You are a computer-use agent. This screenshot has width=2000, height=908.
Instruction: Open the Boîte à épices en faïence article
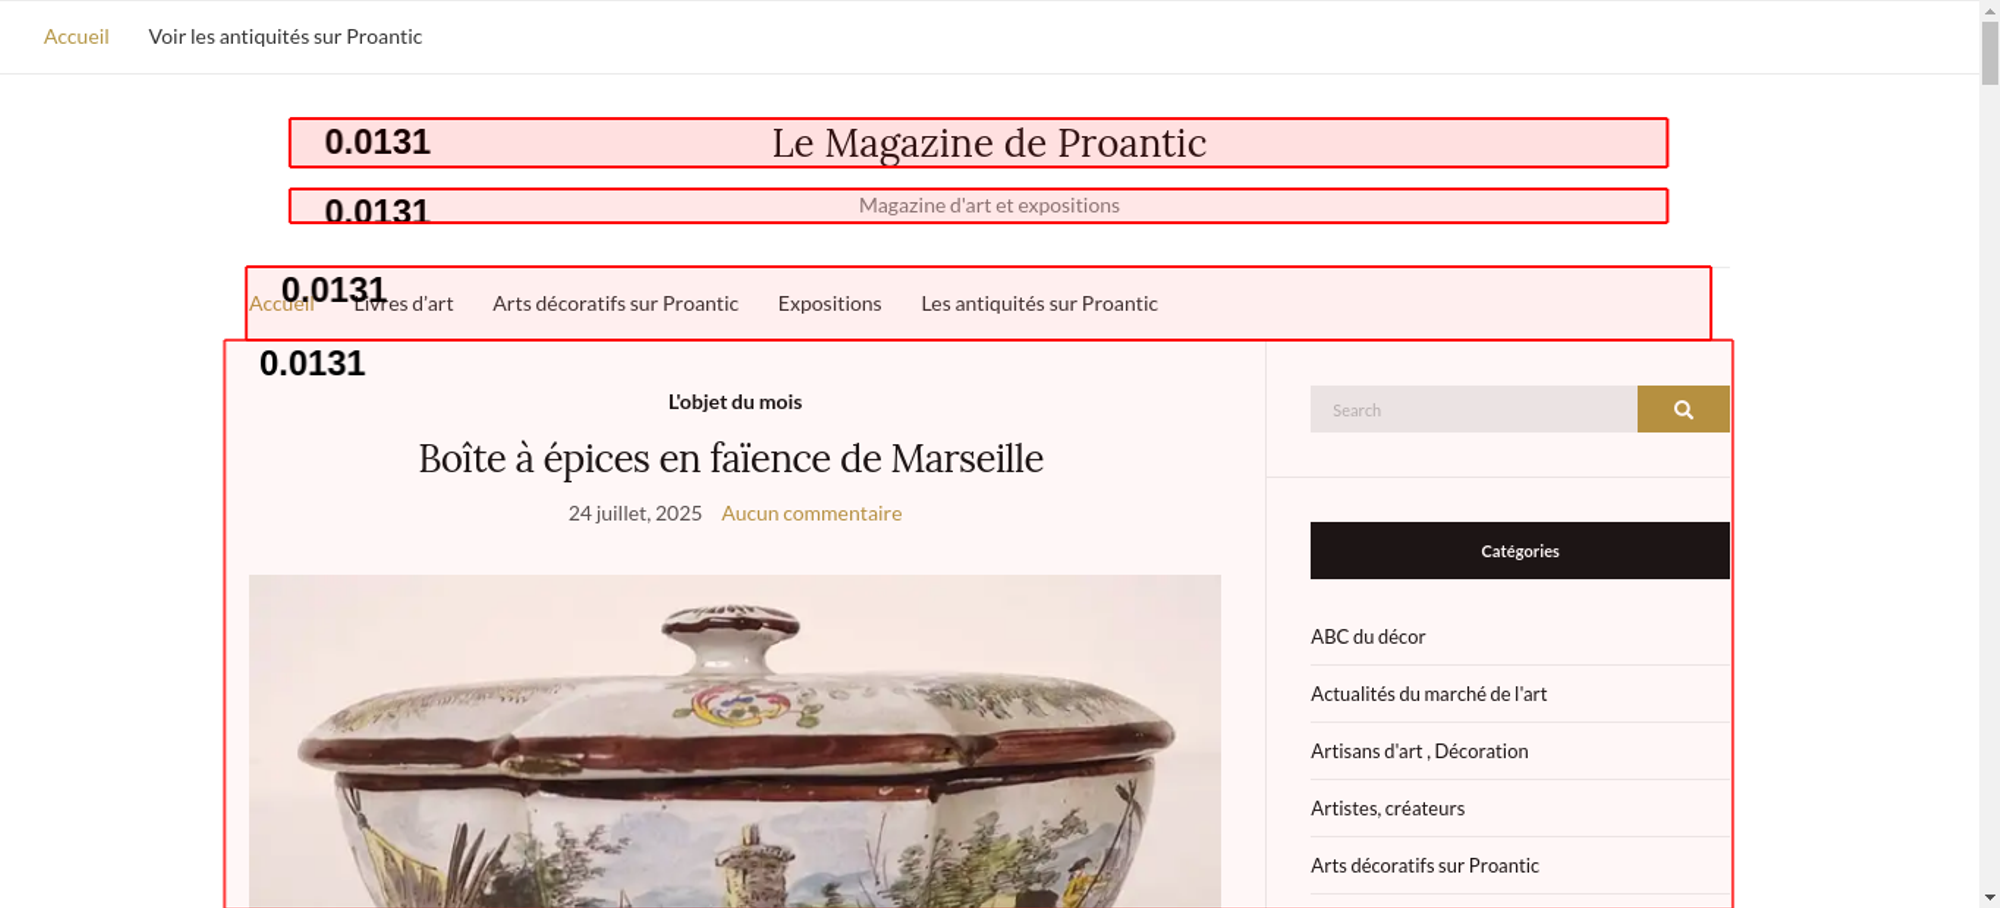(731, 458)
